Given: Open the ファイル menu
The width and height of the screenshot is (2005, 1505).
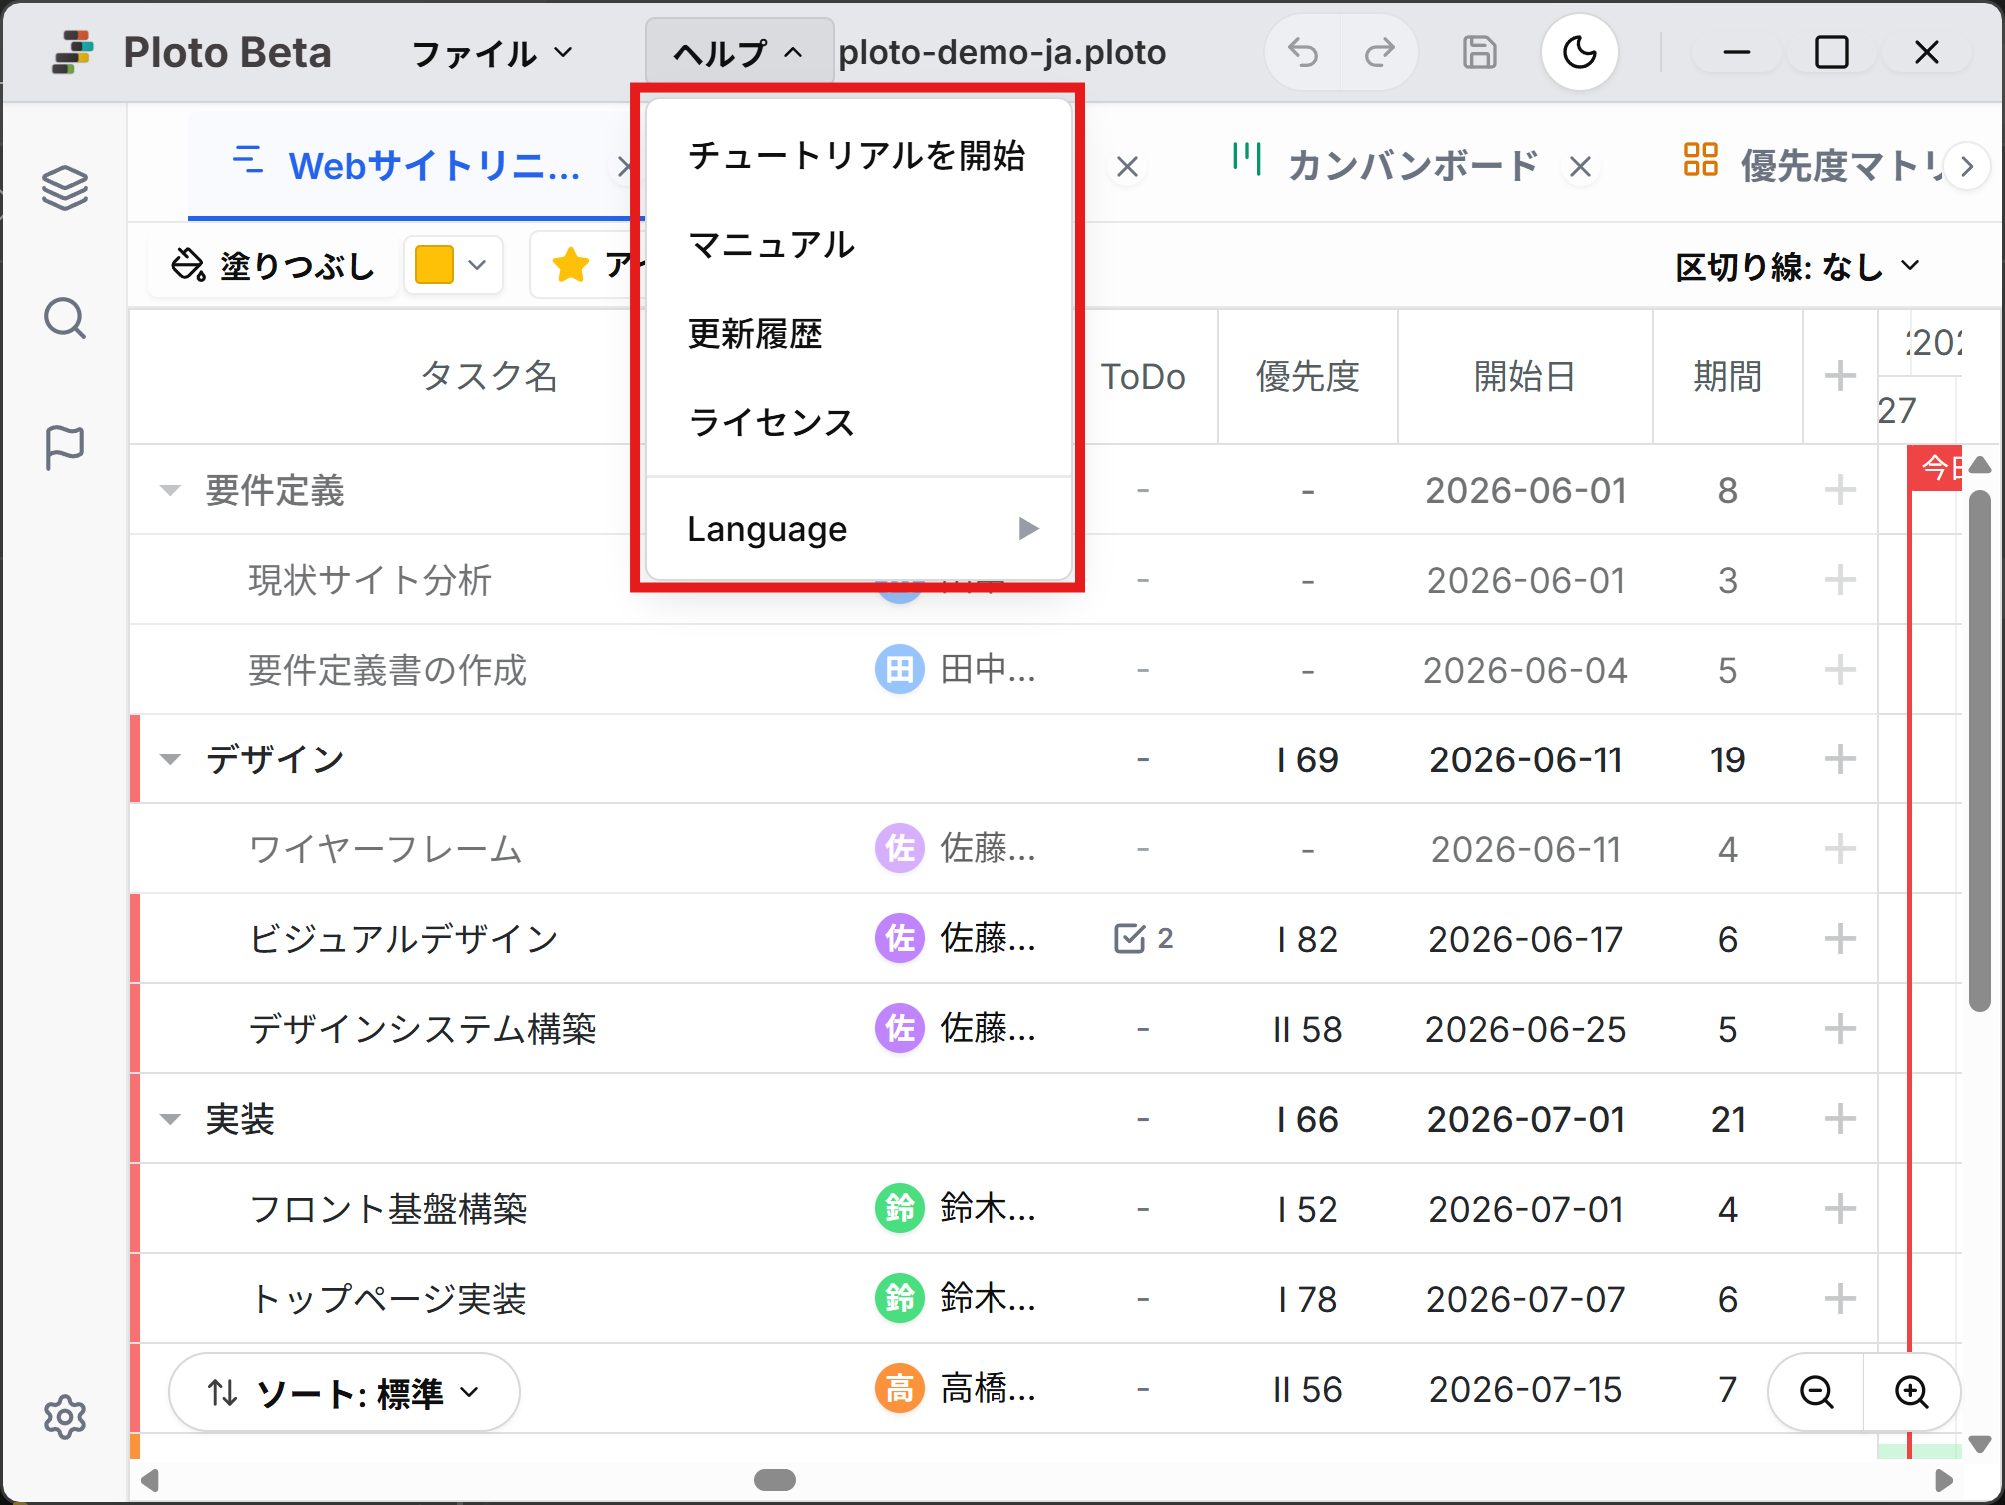Looking at the screenshot, I should [492, 52].
